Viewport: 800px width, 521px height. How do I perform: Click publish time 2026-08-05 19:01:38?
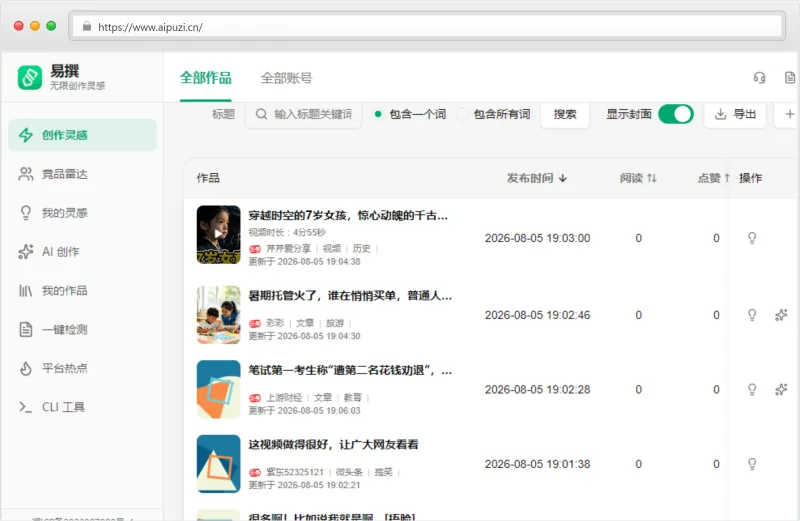[x=537, y=464]
